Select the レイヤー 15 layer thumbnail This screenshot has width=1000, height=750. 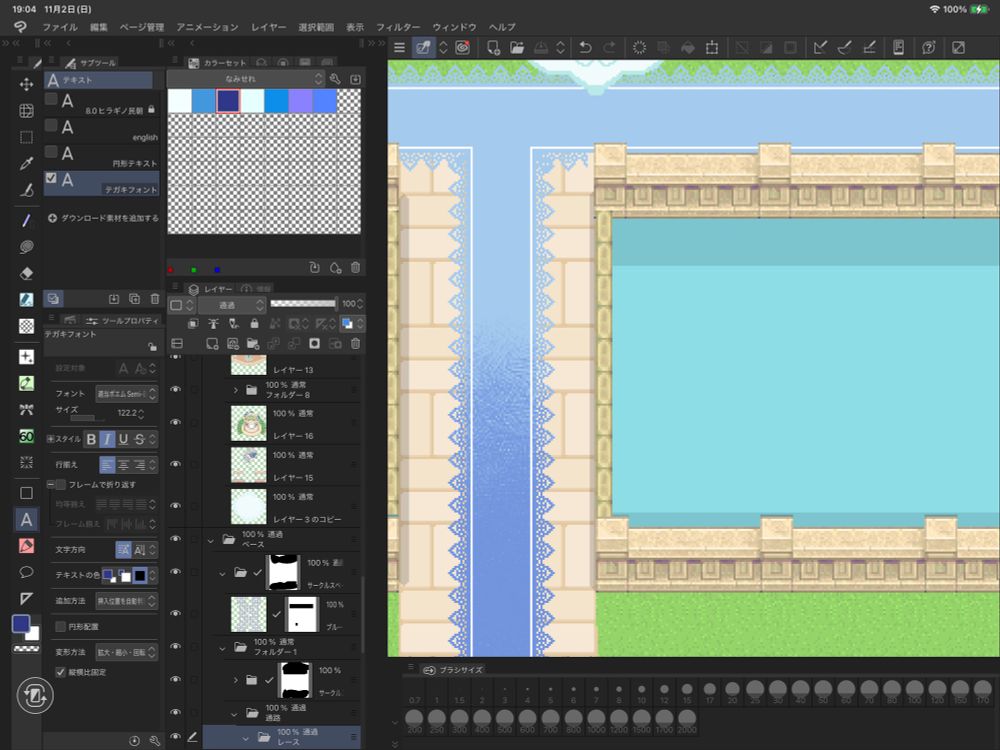pyautogui.click(x=248, y=465)
